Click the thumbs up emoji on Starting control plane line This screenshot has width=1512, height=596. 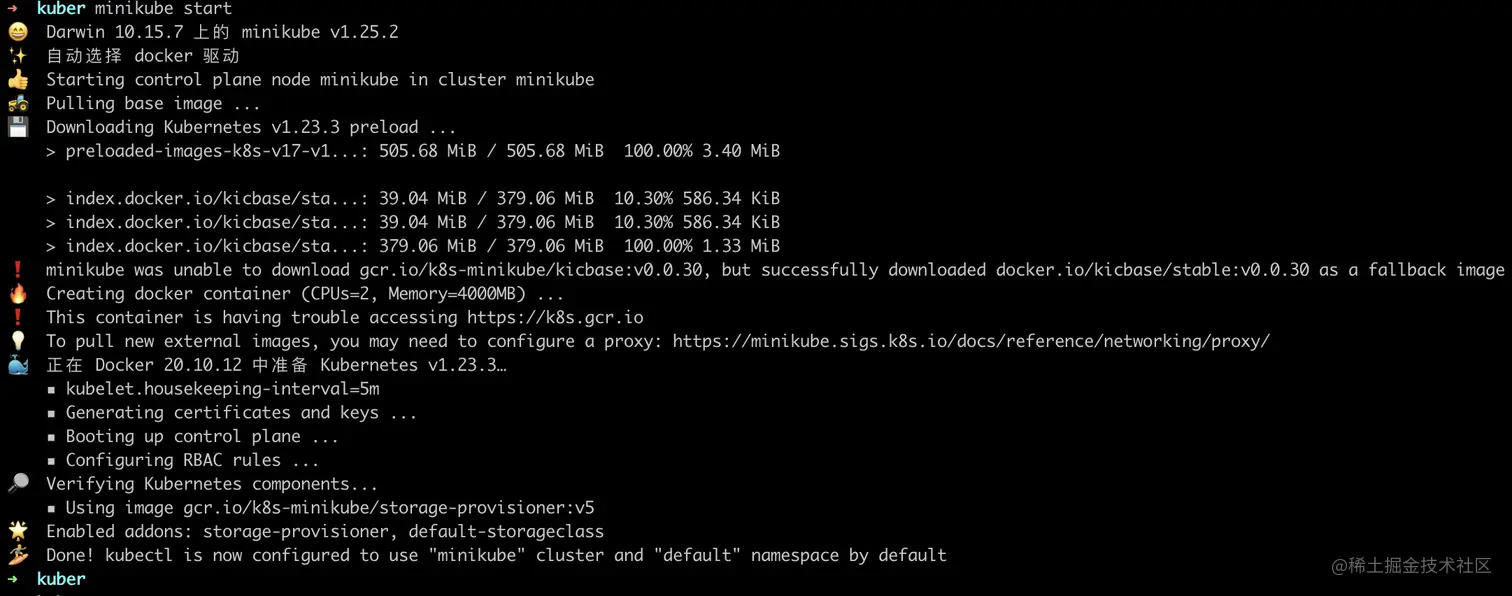coord(17,80)
